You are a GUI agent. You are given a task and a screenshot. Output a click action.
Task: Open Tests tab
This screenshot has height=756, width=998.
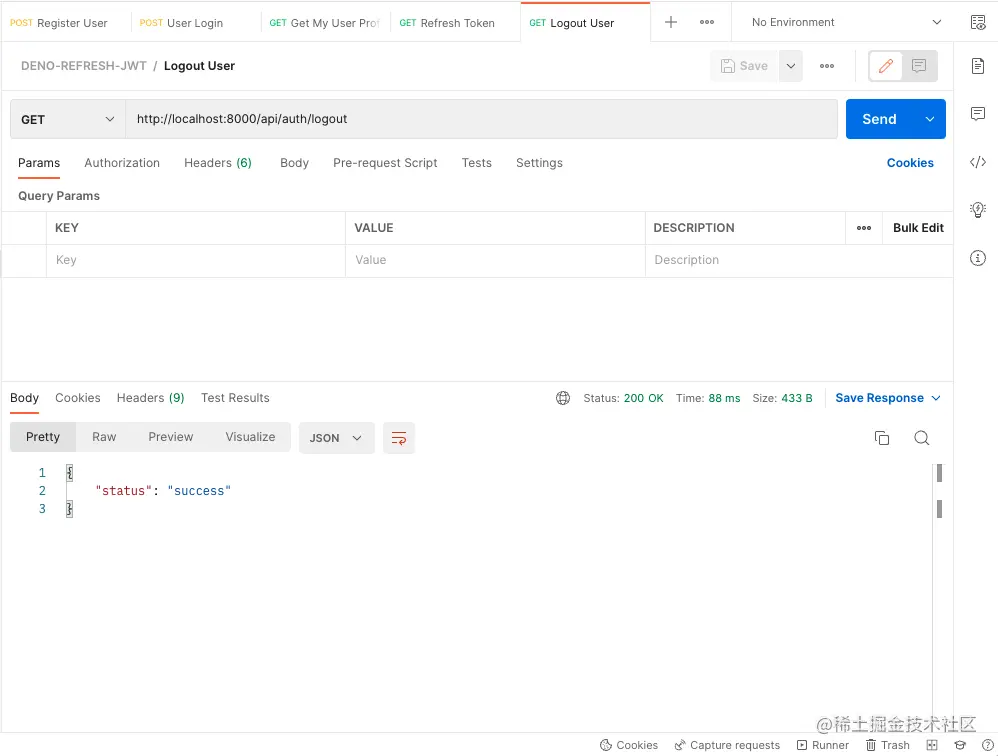[476, 163]
